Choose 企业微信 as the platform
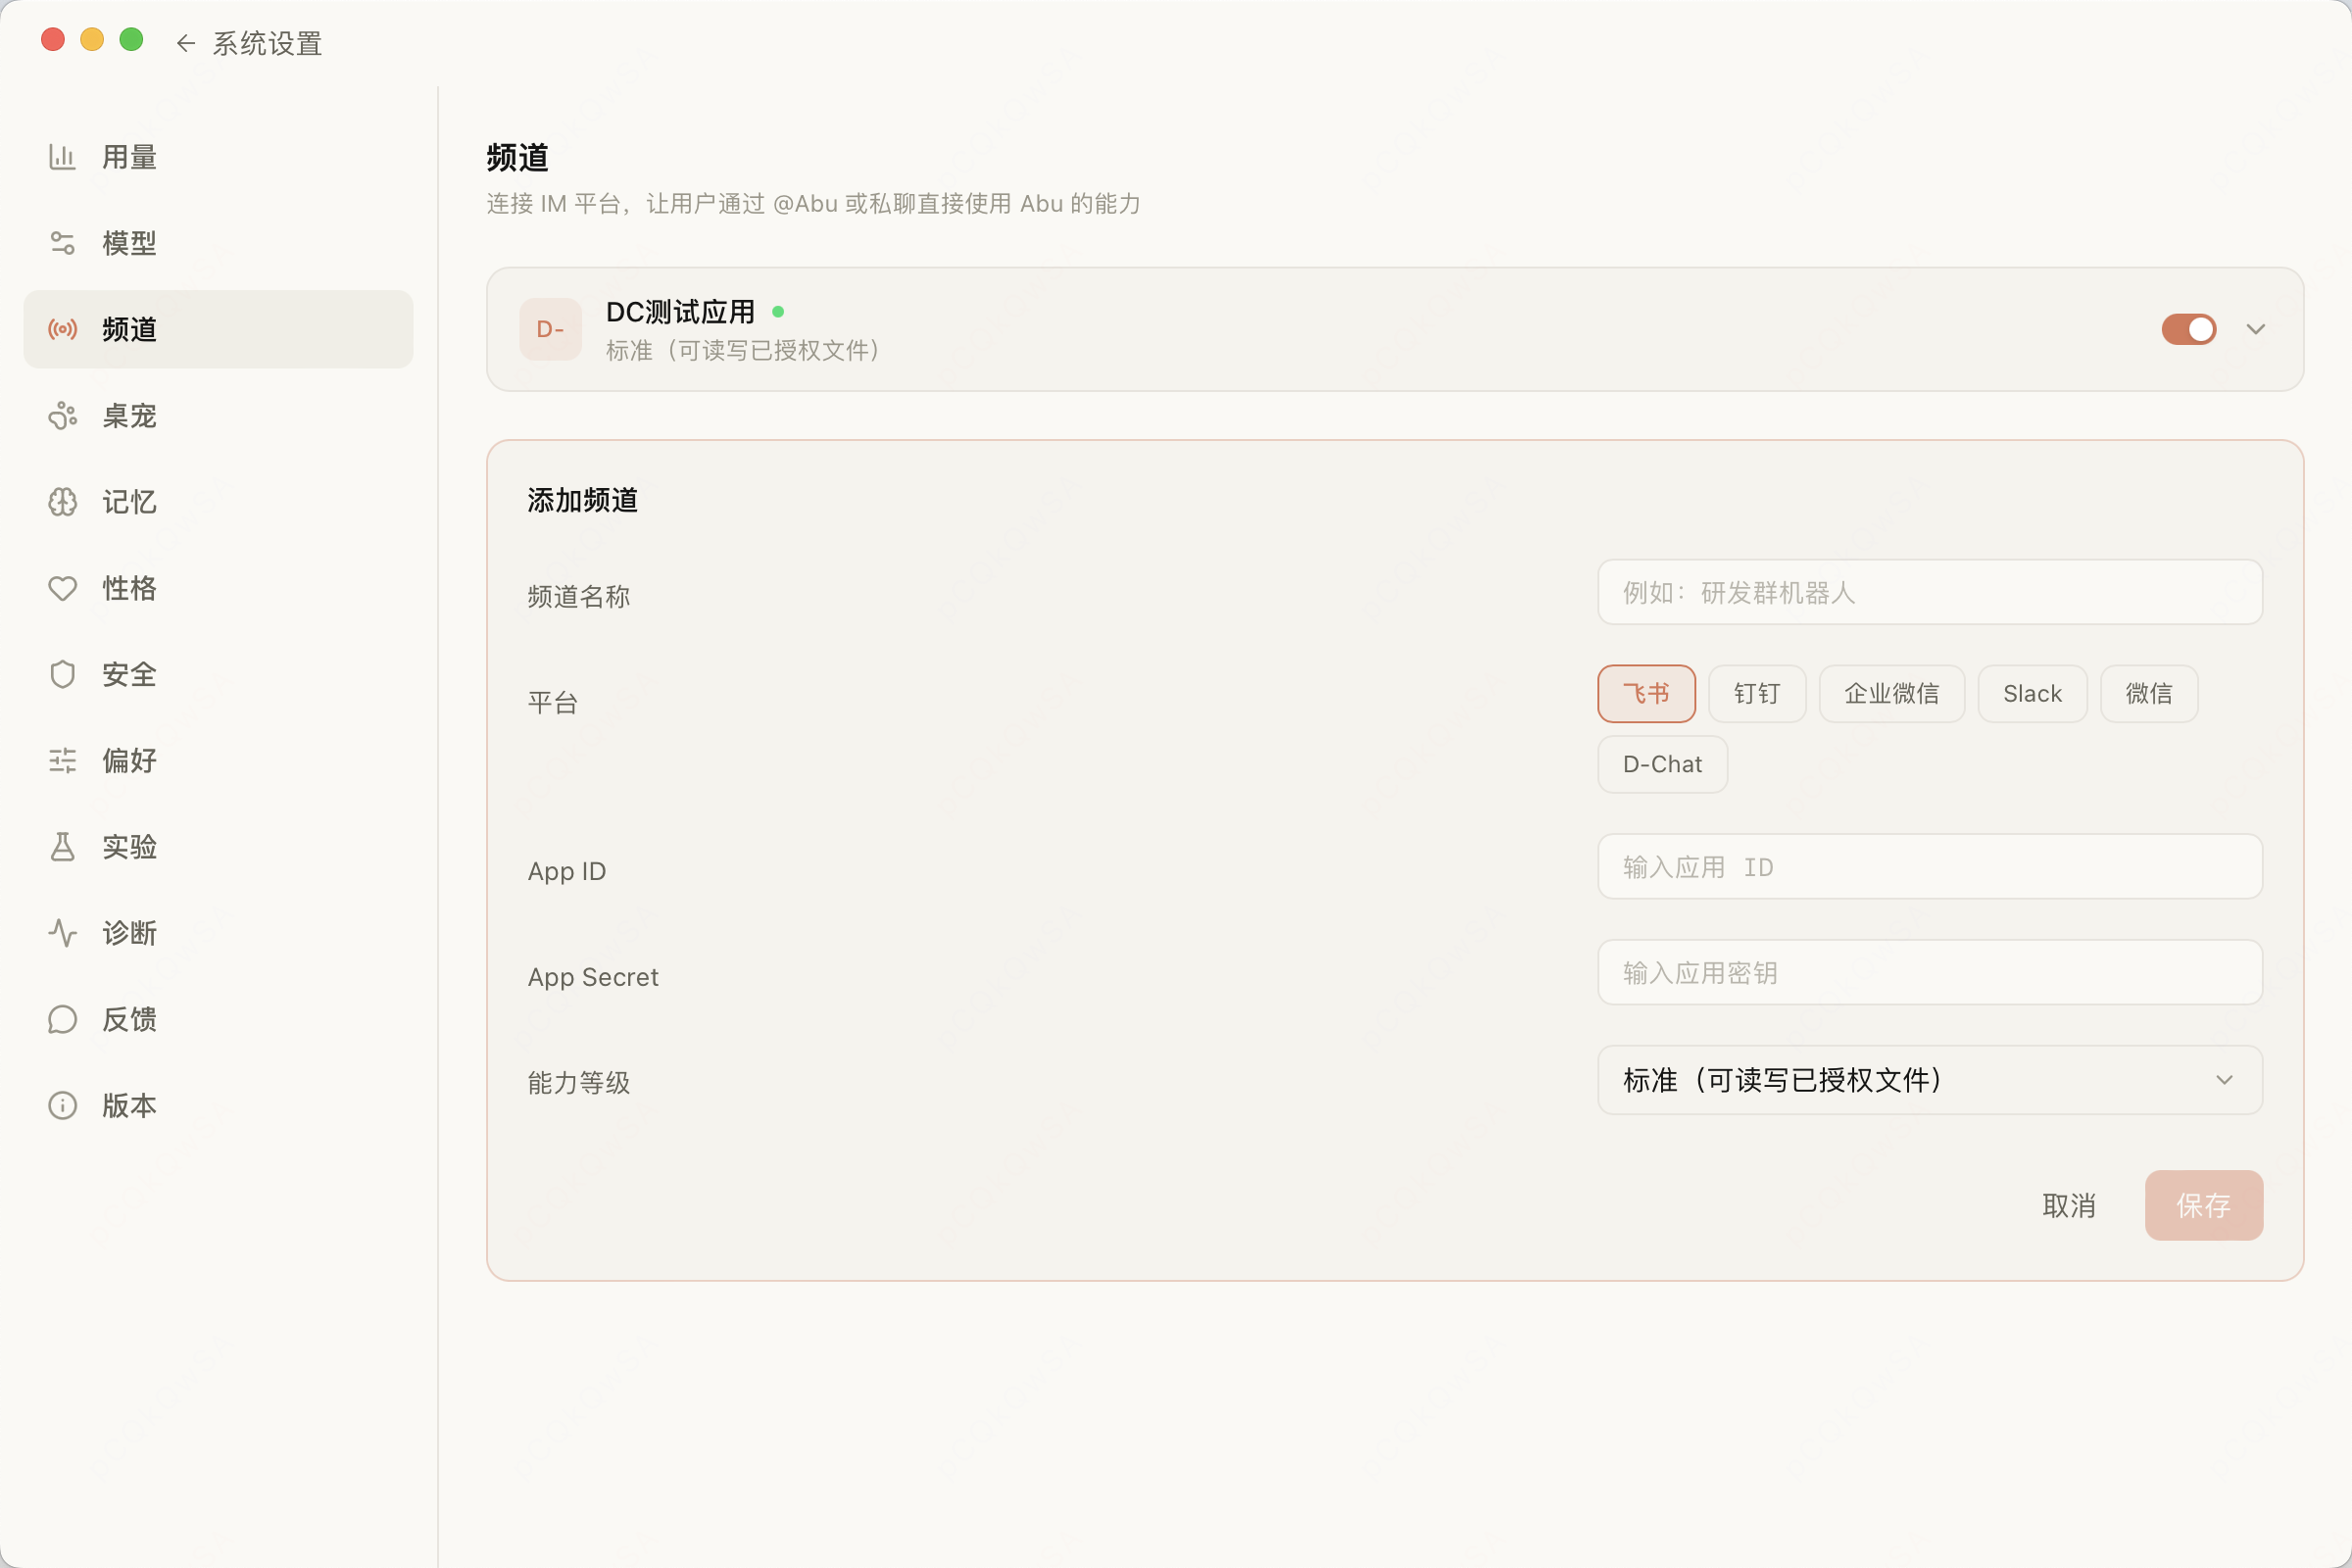2352x1568 pixels. (1891, 693)
